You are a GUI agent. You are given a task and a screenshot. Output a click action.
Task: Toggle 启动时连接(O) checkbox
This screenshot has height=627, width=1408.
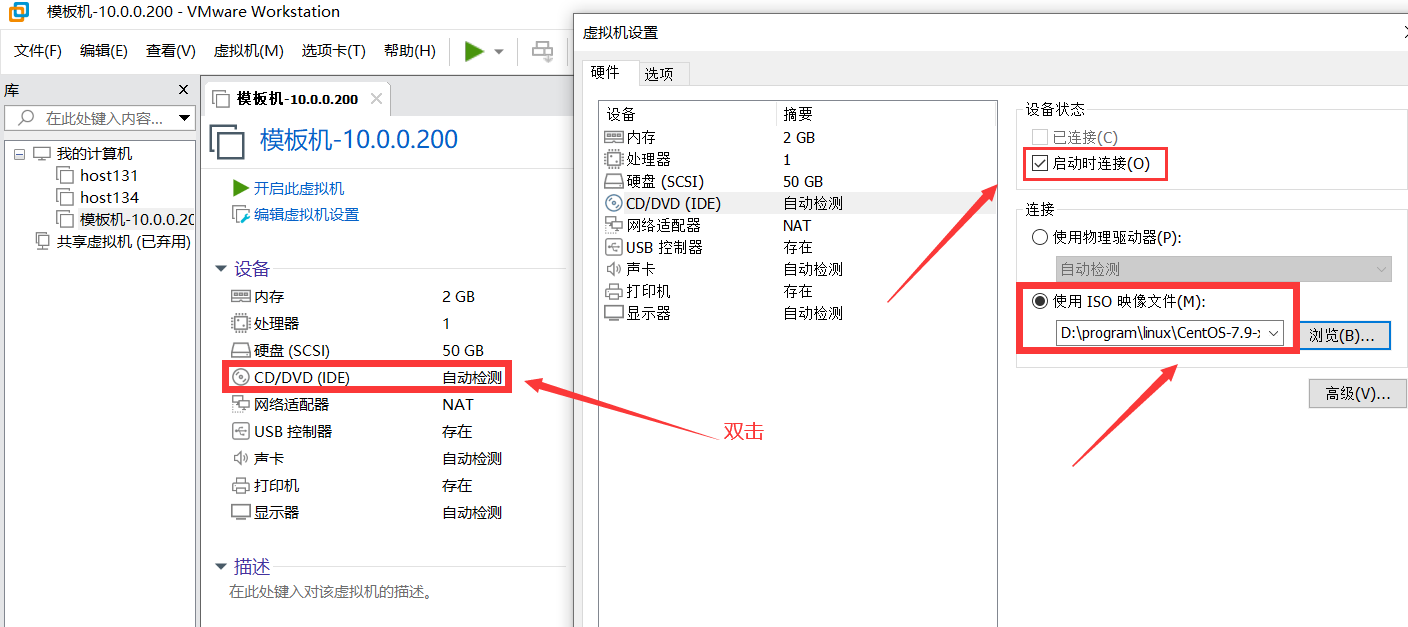click(1040, 164)
